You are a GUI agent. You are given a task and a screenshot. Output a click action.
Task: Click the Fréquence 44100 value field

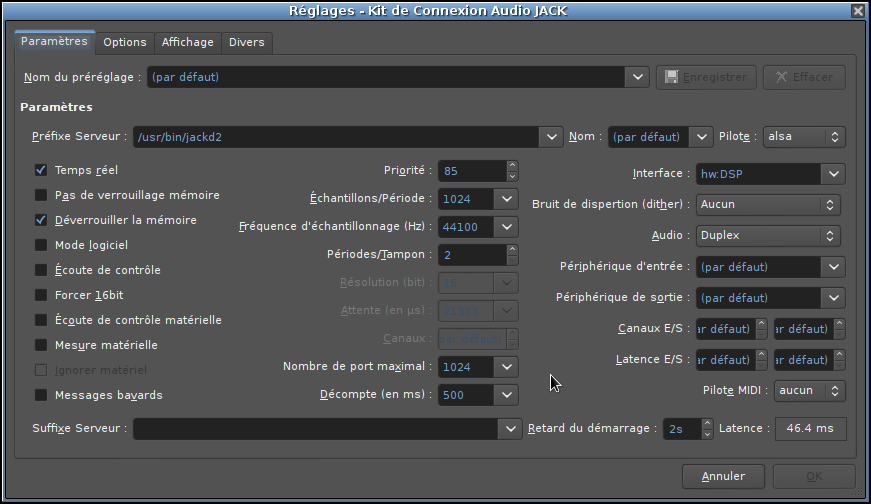(467, 227)
